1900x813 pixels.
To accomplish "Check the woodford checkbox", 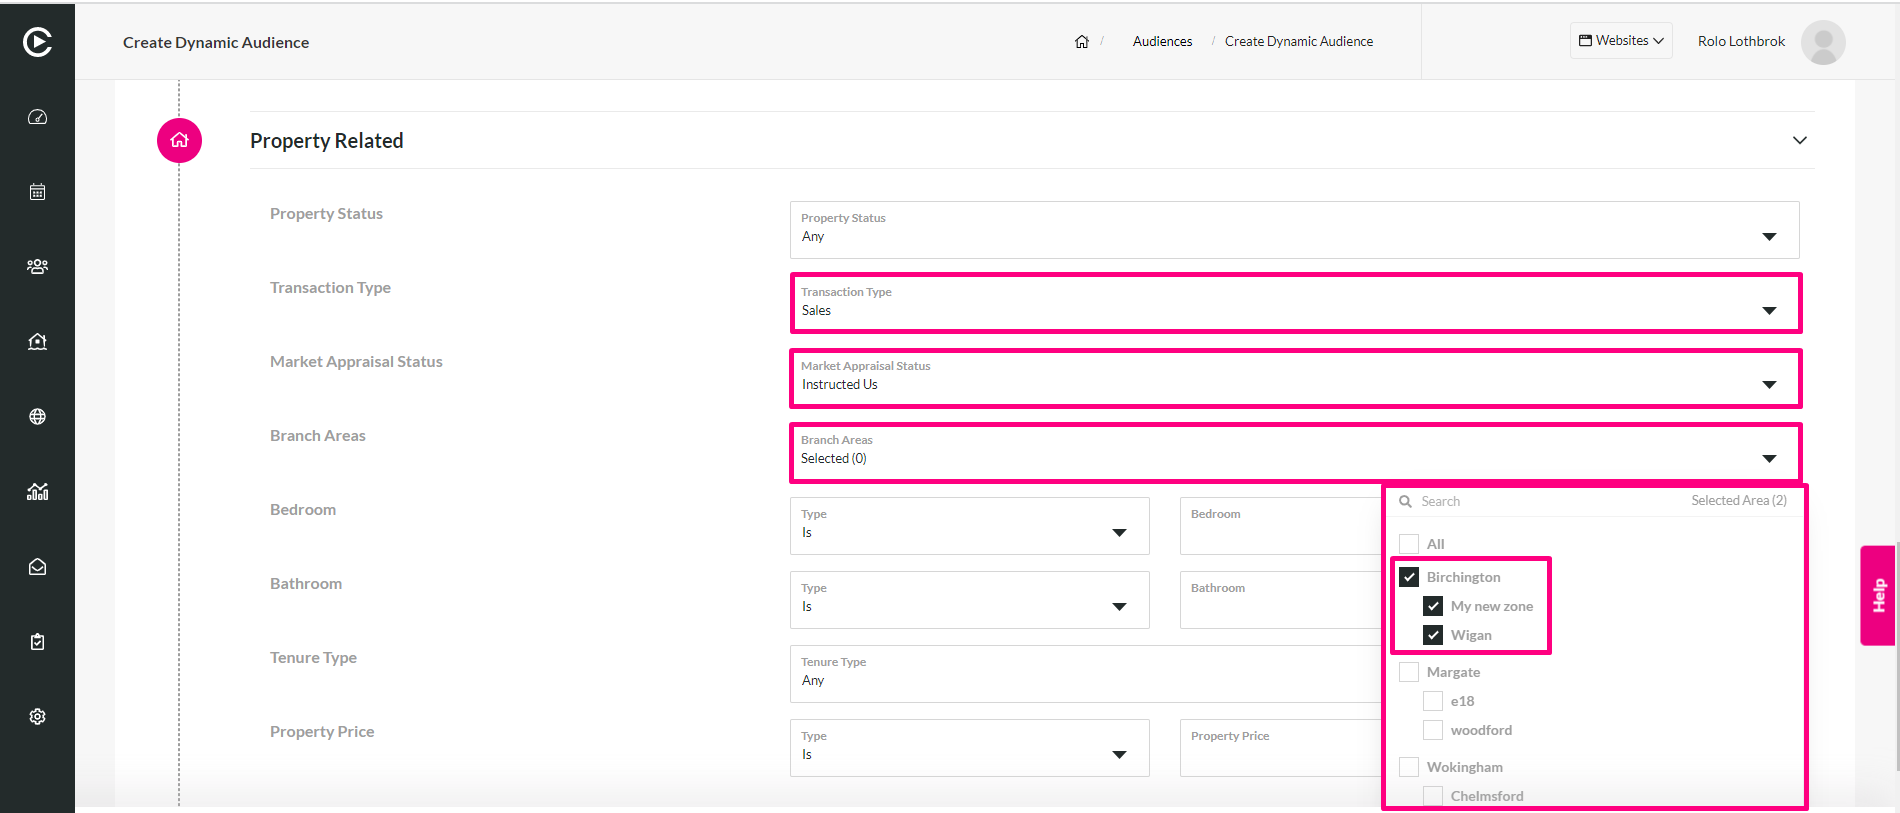I will tap(1433, 730).
